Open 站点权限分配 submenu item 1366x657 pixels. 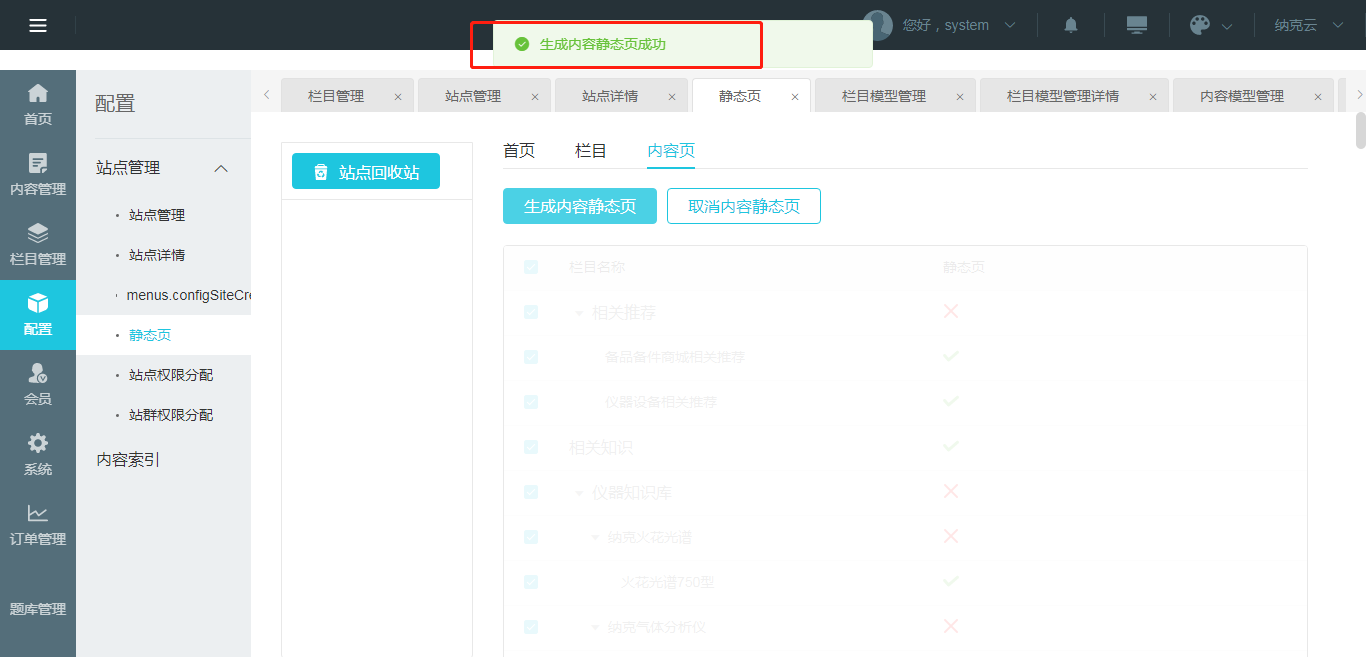pos(171,375)
